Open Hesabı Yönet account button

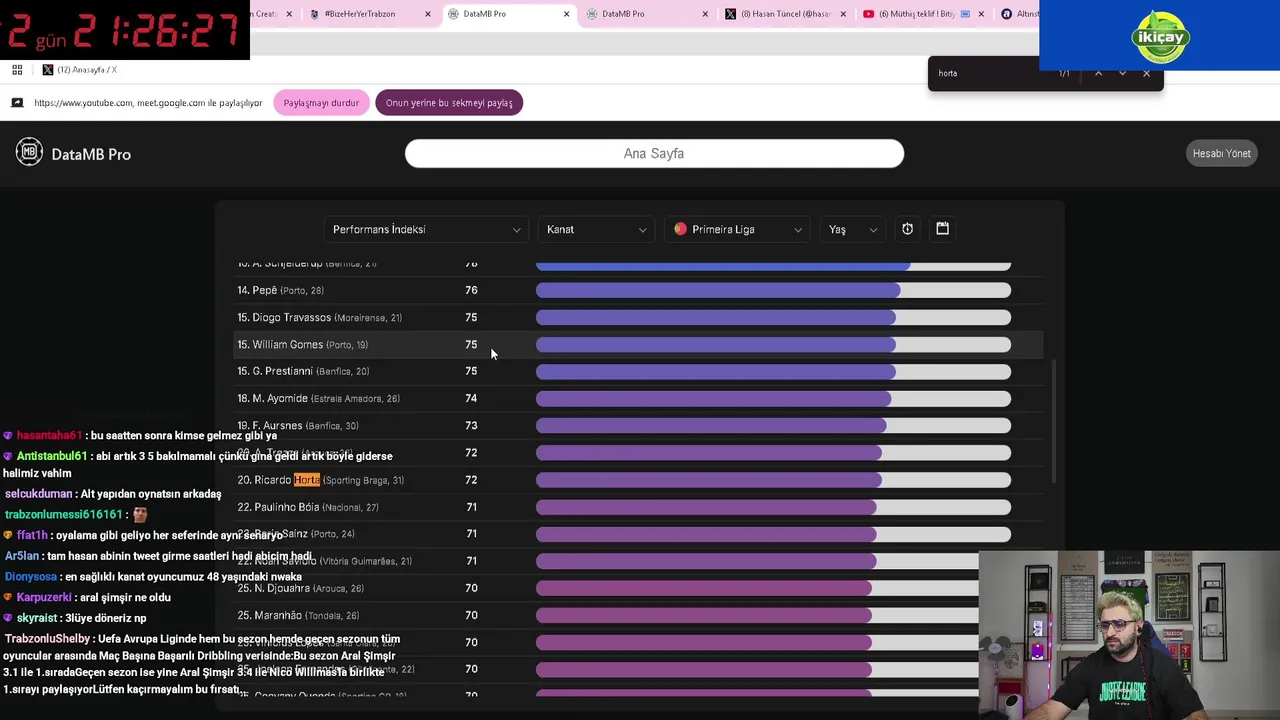[1221, 153]
